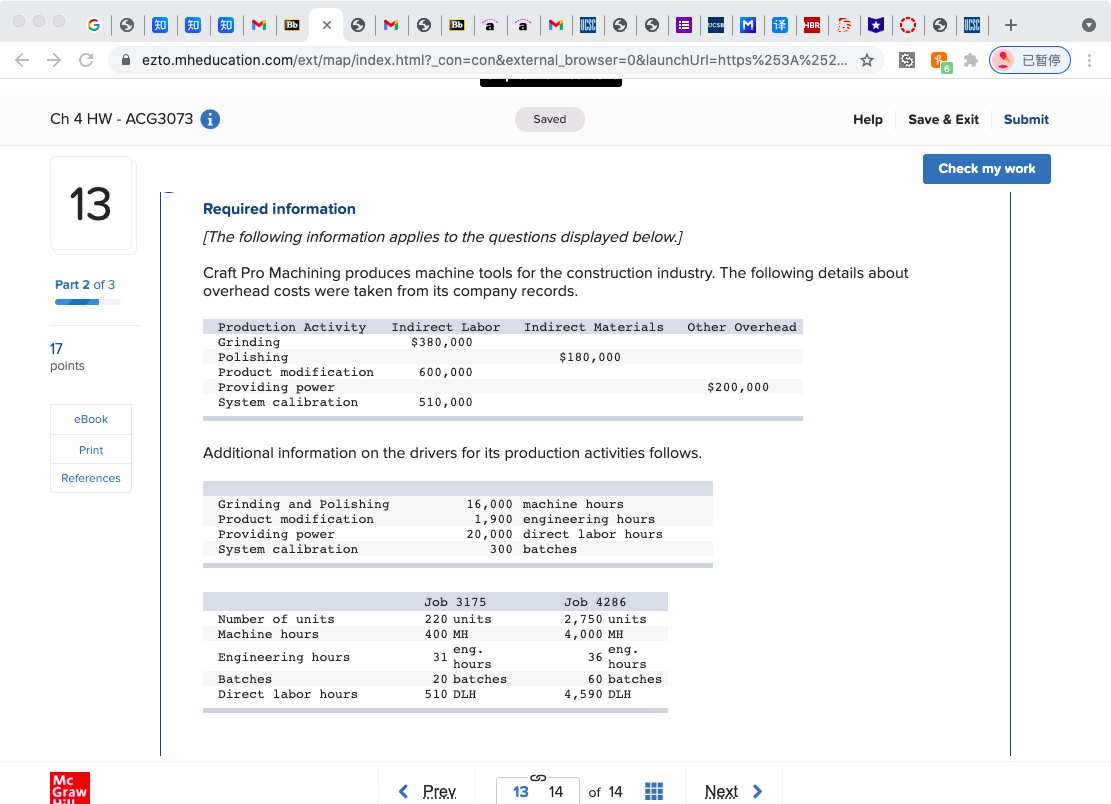Switch to the translate favicon tab

779,25
